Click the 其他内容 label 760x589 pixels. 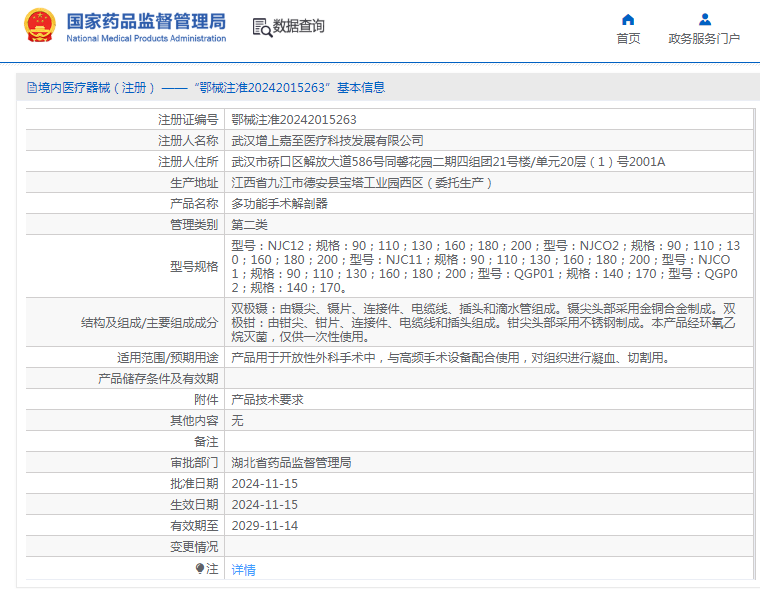pos(194,421)
